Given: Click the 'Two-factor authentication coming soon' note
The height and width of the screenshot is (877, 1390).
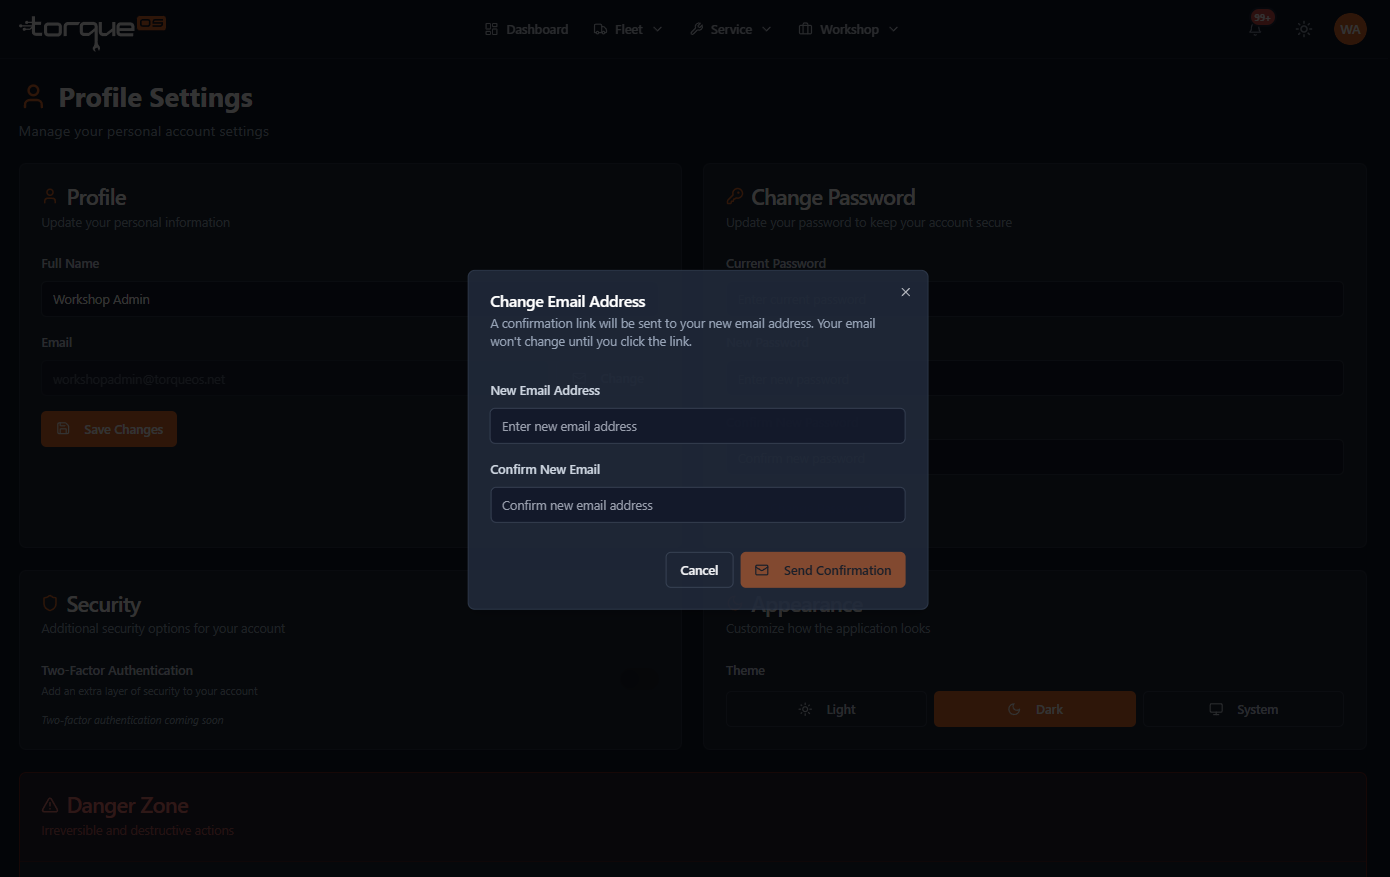Looking at the screenshot, I should click(132, 720).
